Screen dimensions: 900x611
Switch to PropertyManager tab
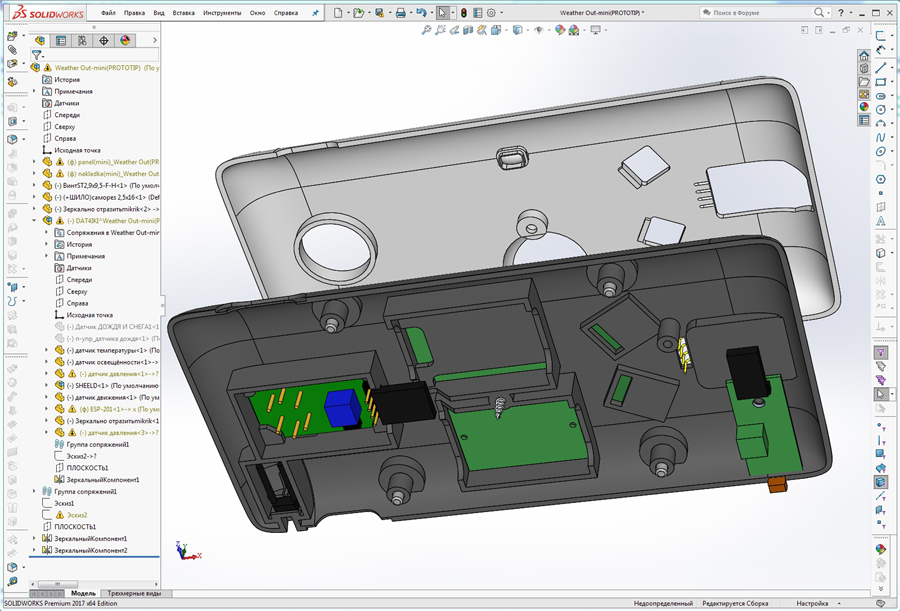click(61, 40)
